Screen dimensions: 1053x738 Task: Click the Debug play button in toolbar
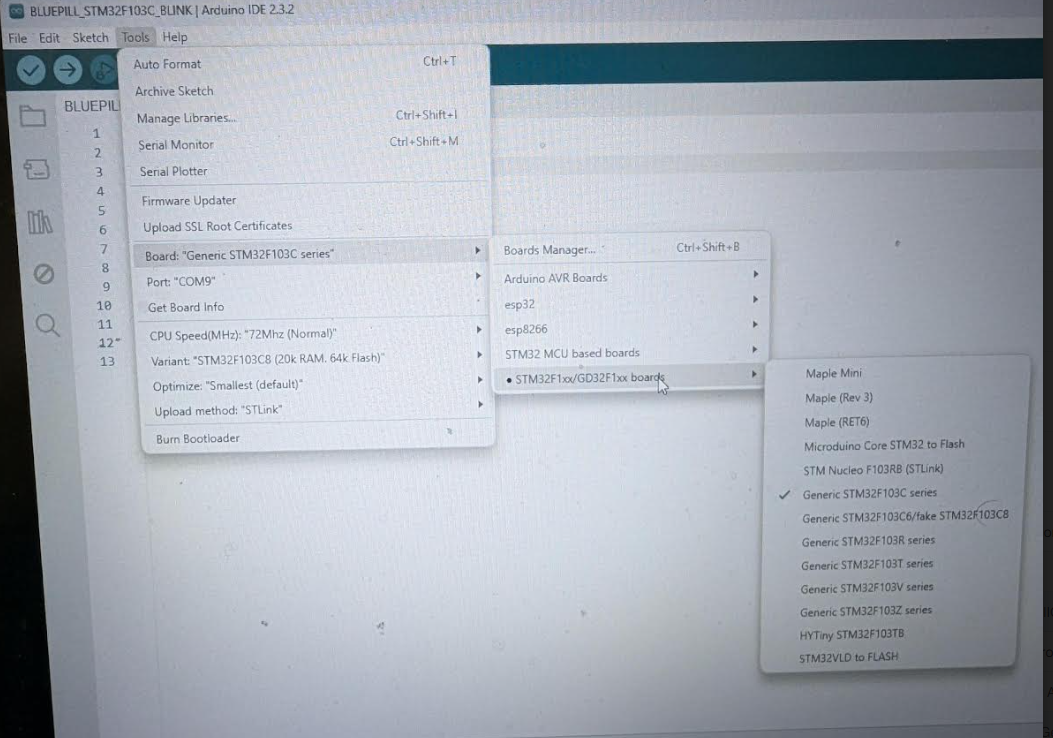[103, 70]
